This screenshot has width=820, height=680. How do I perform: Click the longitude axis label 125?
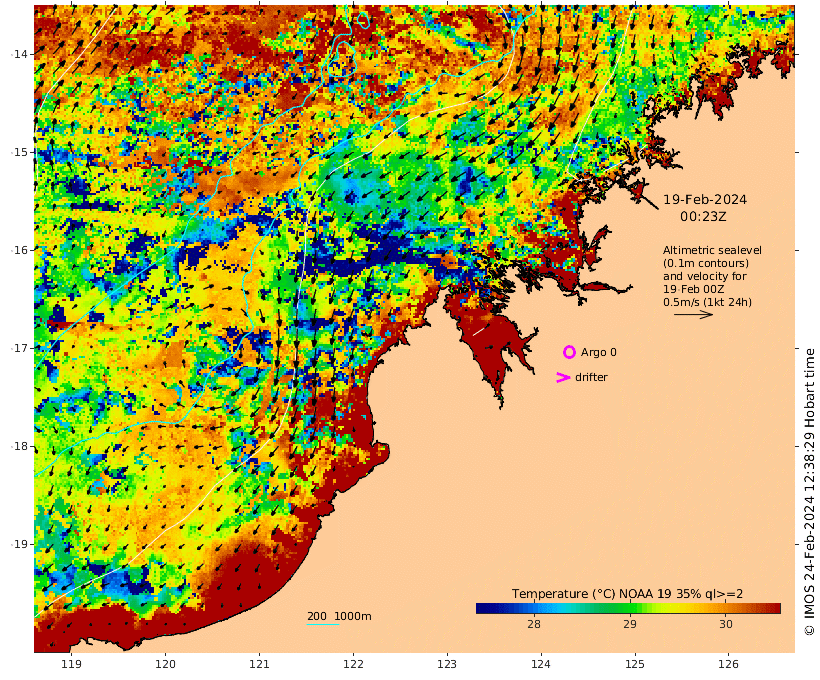635,664
